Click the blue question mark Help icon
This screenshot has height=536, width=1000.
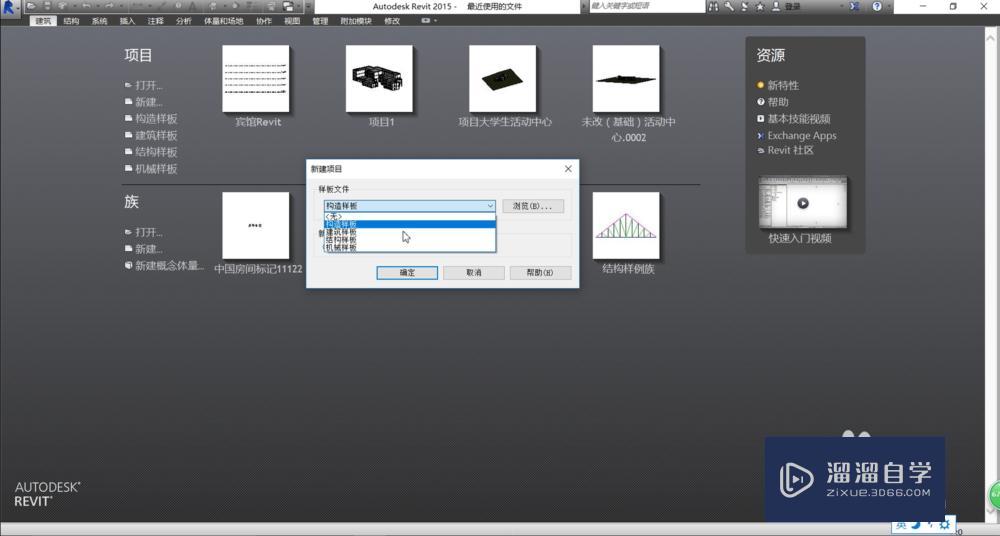pyautogui.click(x=877, y=6)
